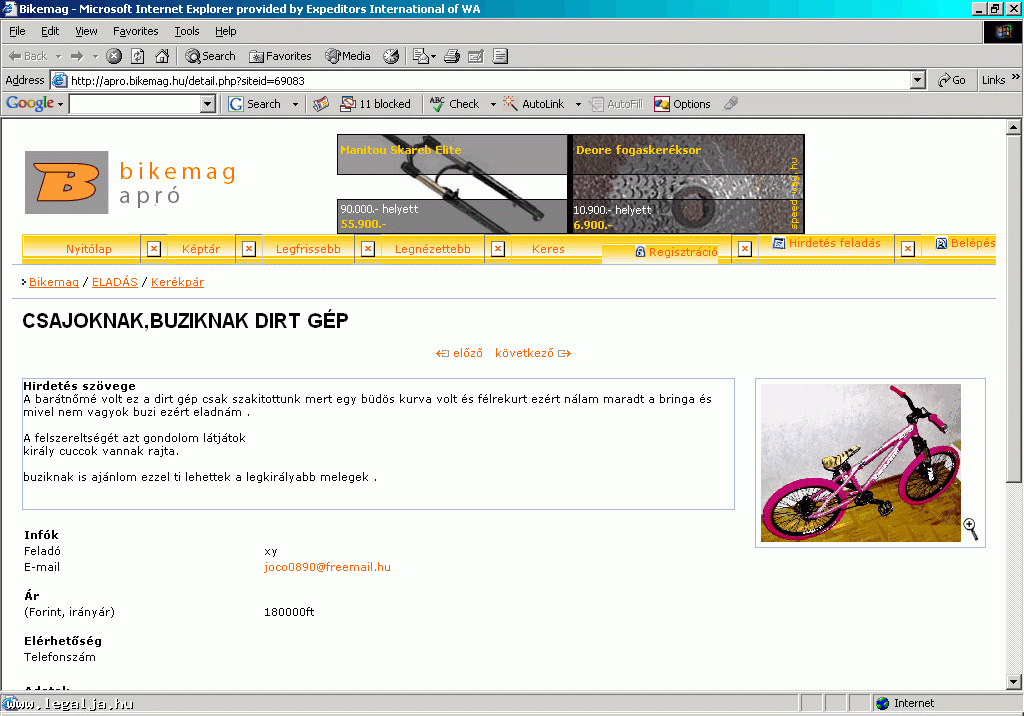Screen dimensions: 1024x716
Task: Click the highlighter pen icon in Google toolbar
Action: point(731,103)
